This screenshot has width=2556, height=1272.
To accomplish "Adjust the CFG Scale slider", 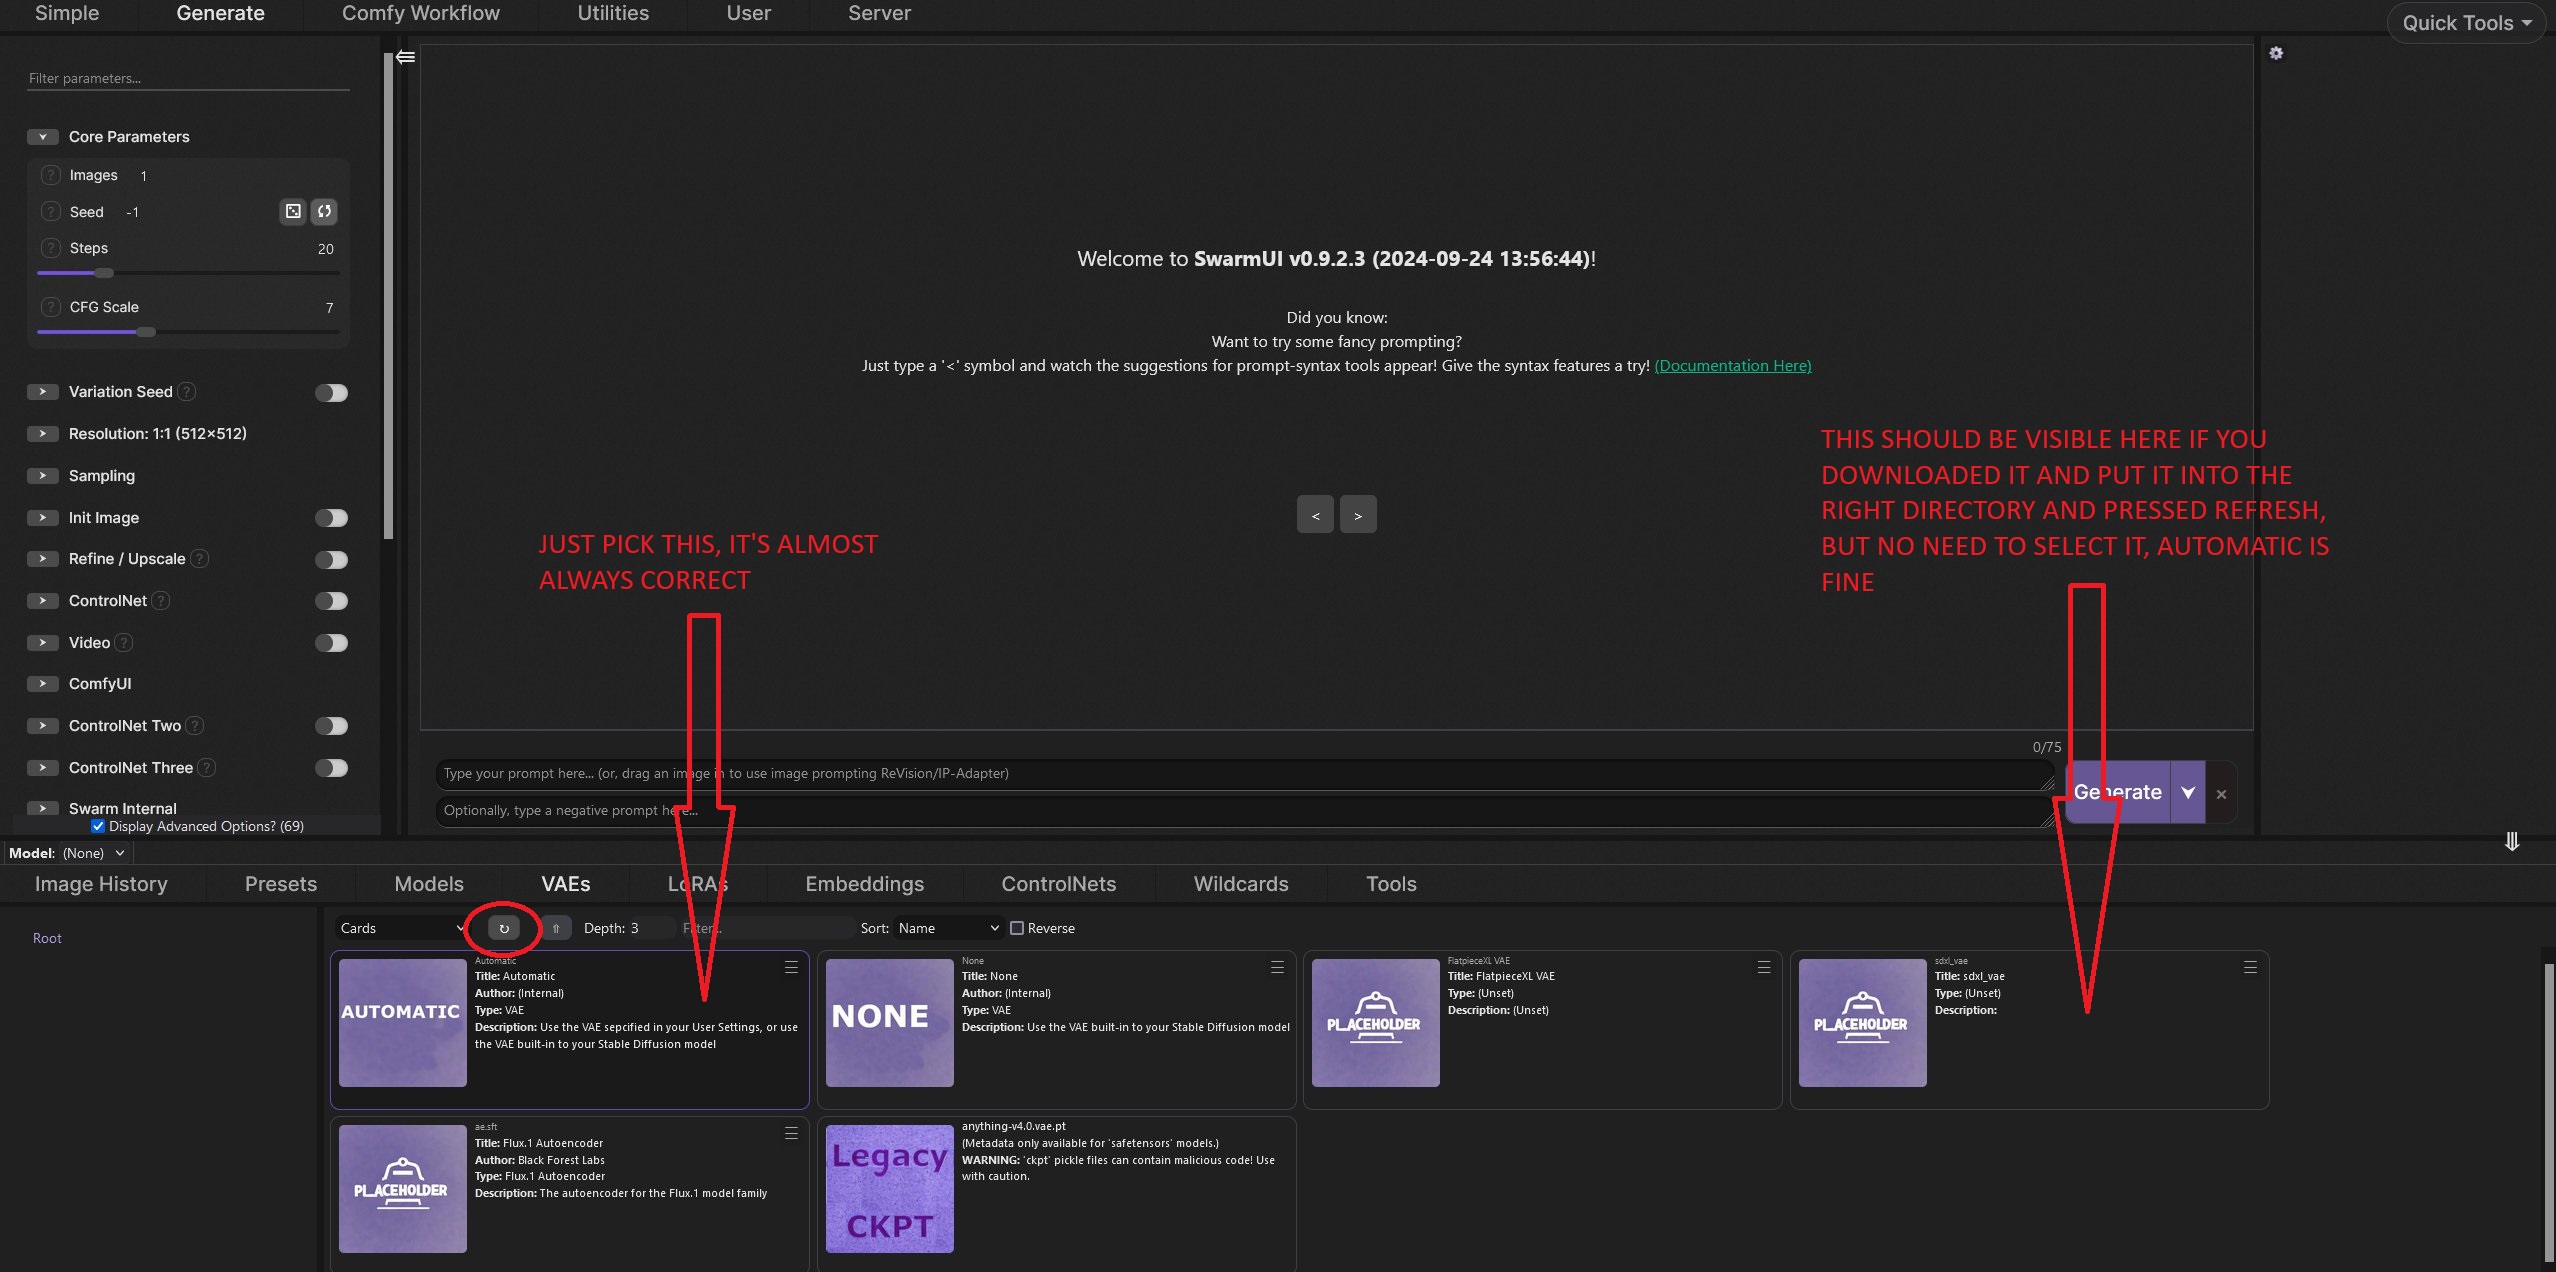I will coord(146,332).
